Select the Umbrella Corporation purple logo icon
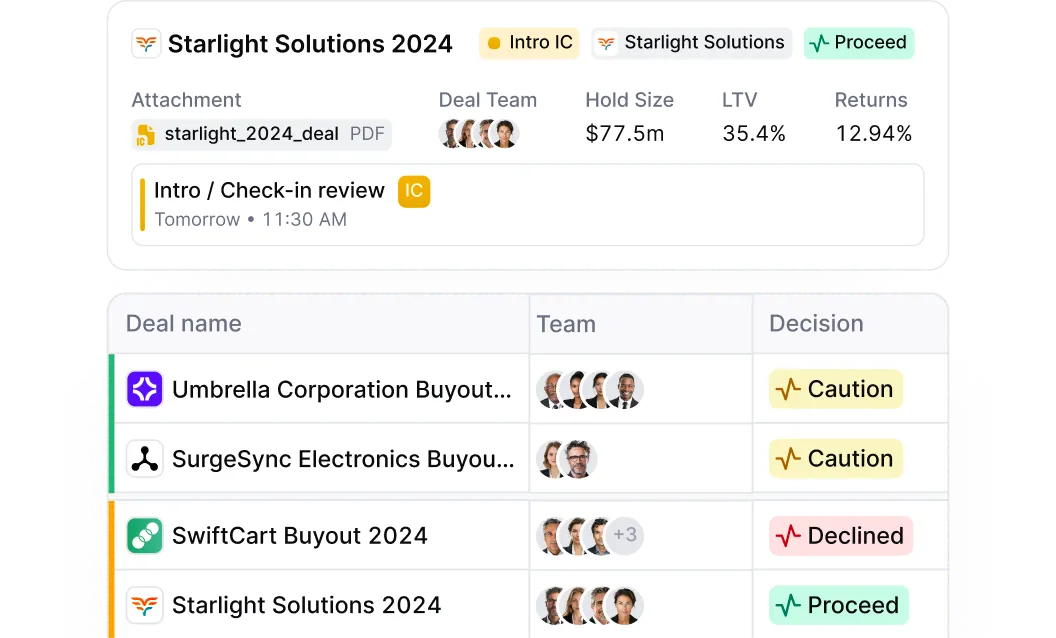 tap(144, 389)
